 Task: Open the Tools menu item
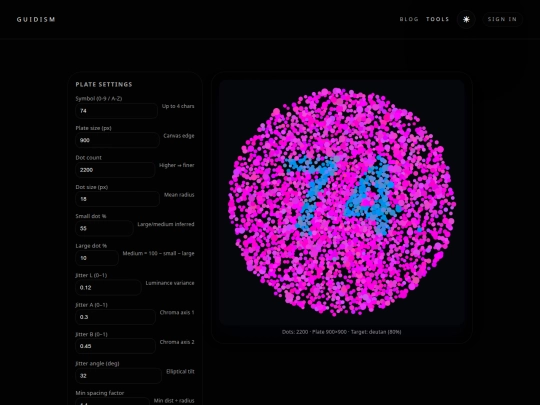tap(437, 19)
